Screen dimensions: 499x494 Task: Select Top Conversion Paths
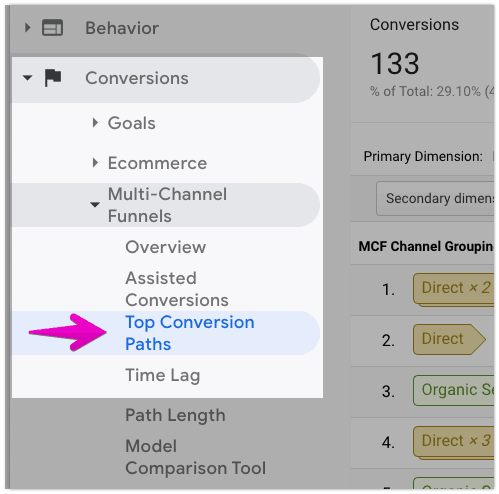click(190, 333)
